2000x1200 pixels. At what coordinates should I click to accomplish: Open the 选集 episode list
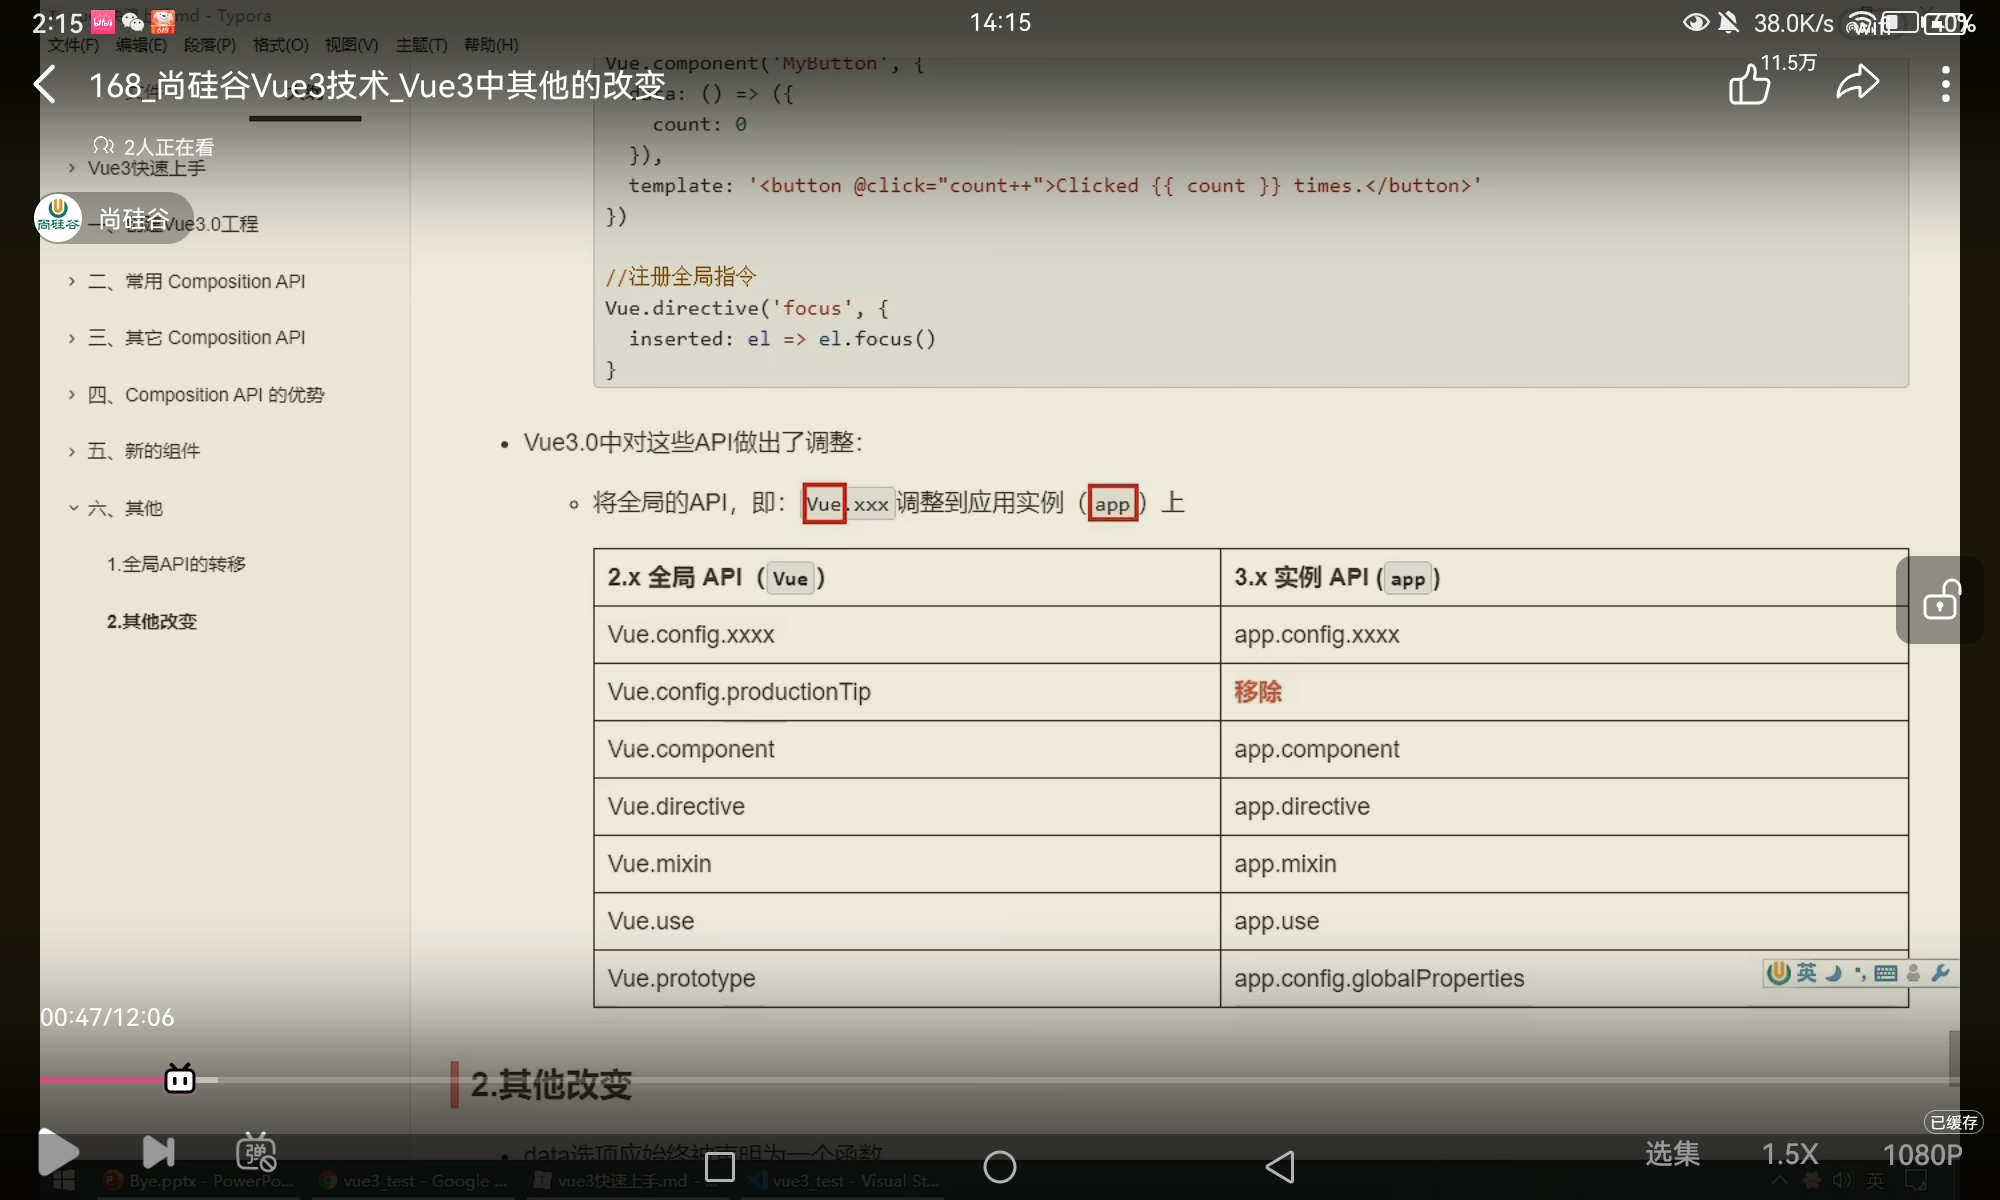click(1672, 1154)
